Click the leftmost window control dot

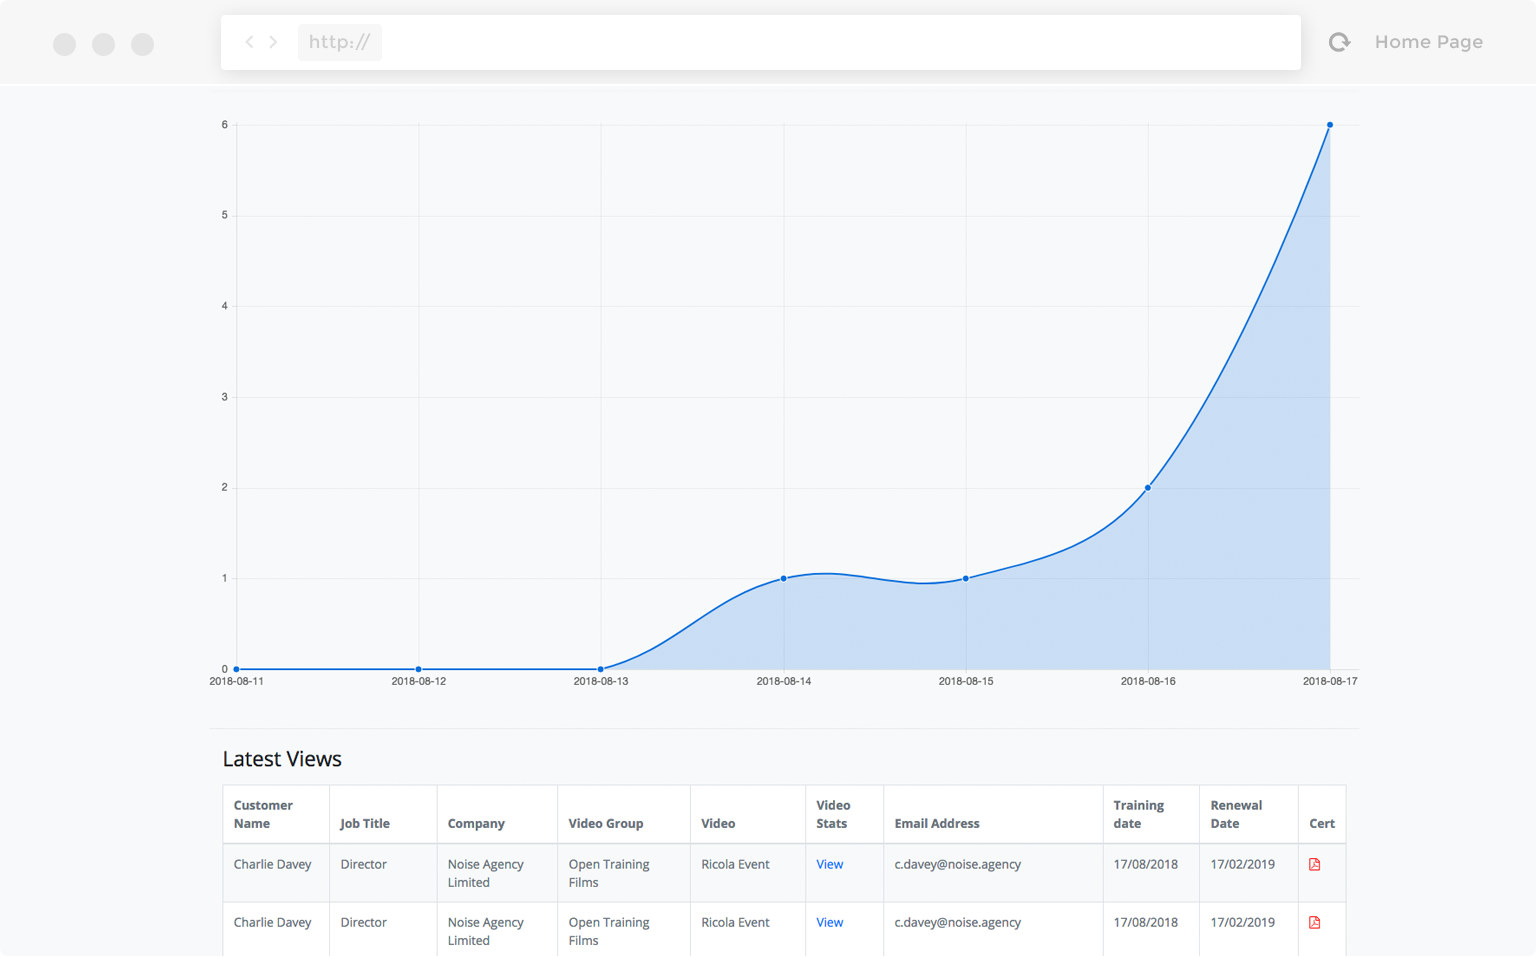pyautogui.click(x=64, y=44)
